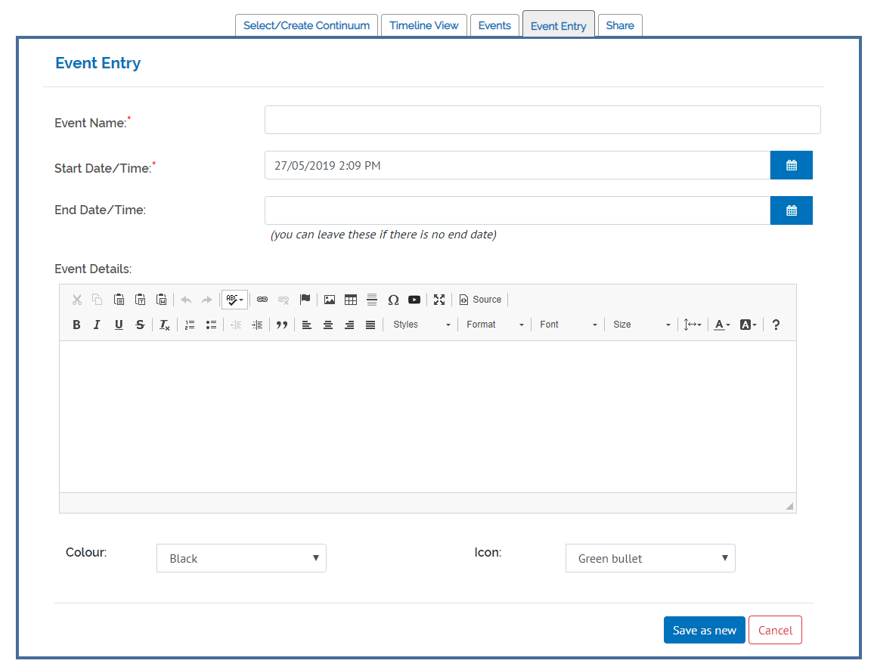Embed a YouTube video
The height and width of the screenshot is (669, 876).
click(414, 299)
